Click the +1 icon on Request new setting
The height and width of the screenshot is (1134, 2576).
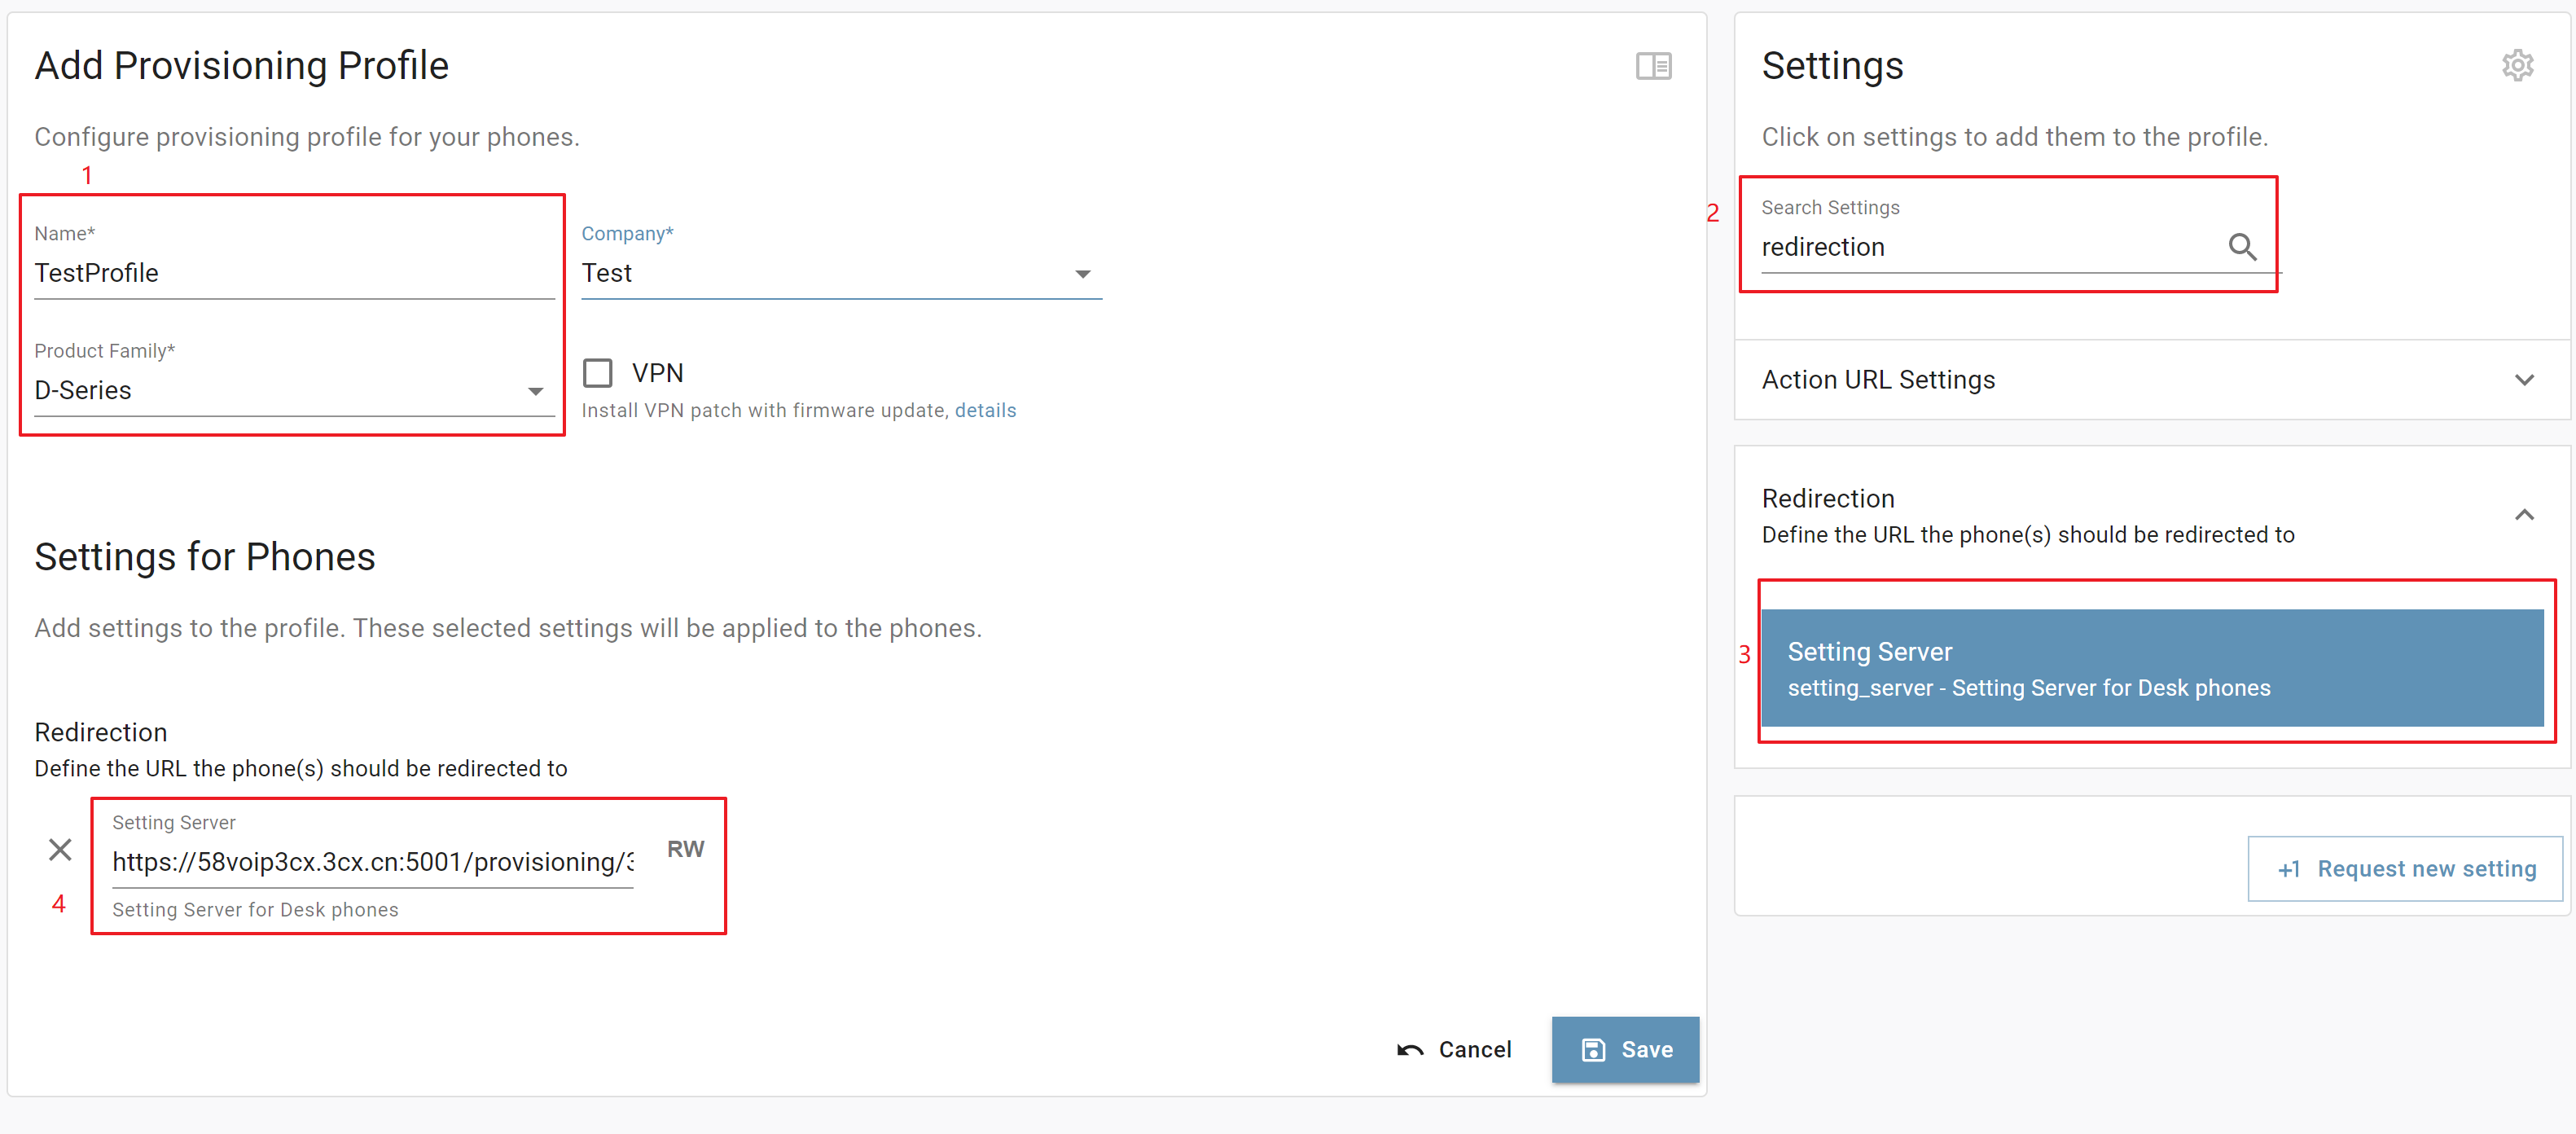[x=2289, y=869]
